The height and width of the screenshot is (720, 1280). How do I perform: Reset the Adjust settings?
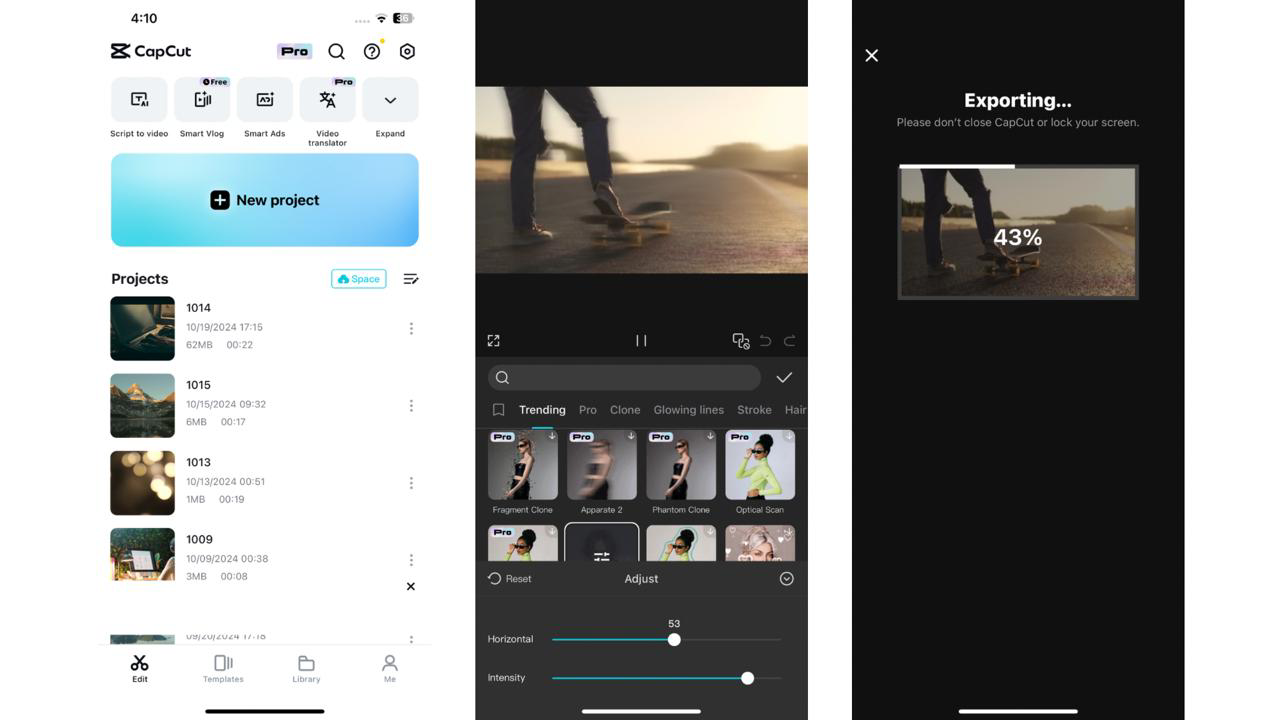(x=510, y=579)
